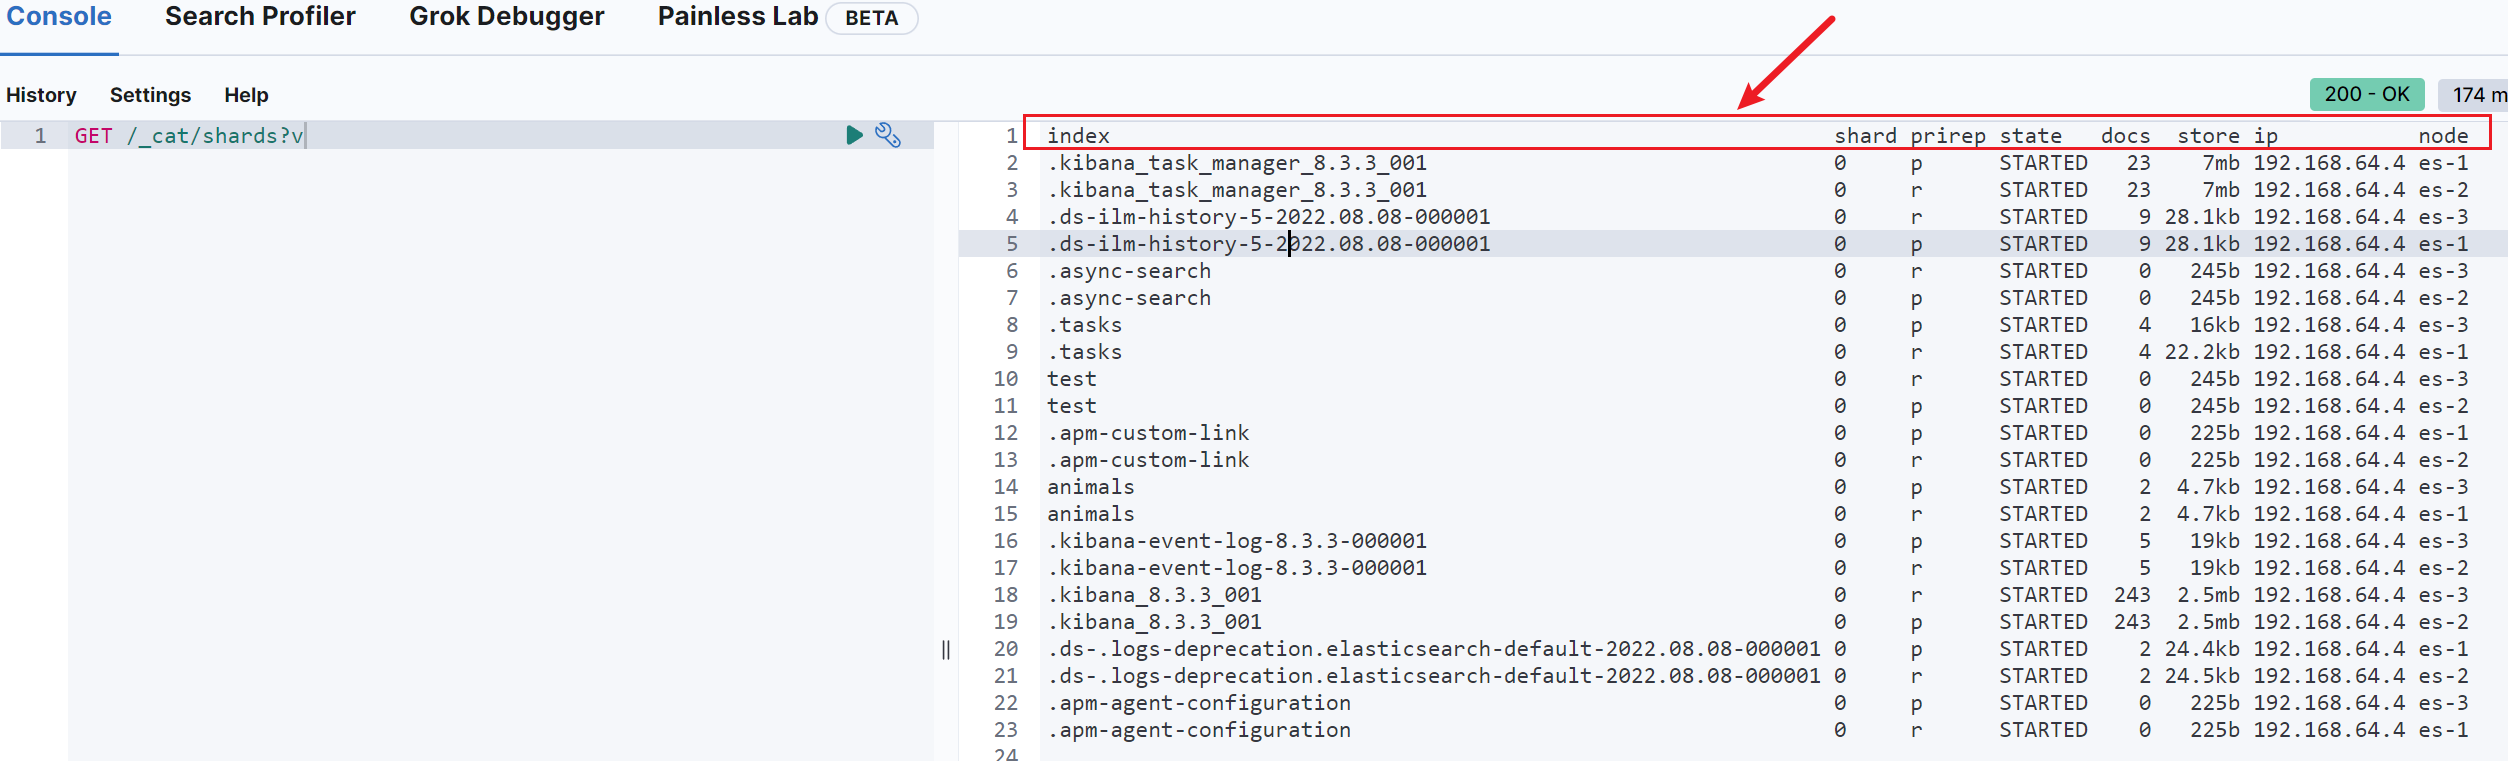Click the 'prirep' column header text
This screenshot has height=761, width=2508.
coord(1948,136)
